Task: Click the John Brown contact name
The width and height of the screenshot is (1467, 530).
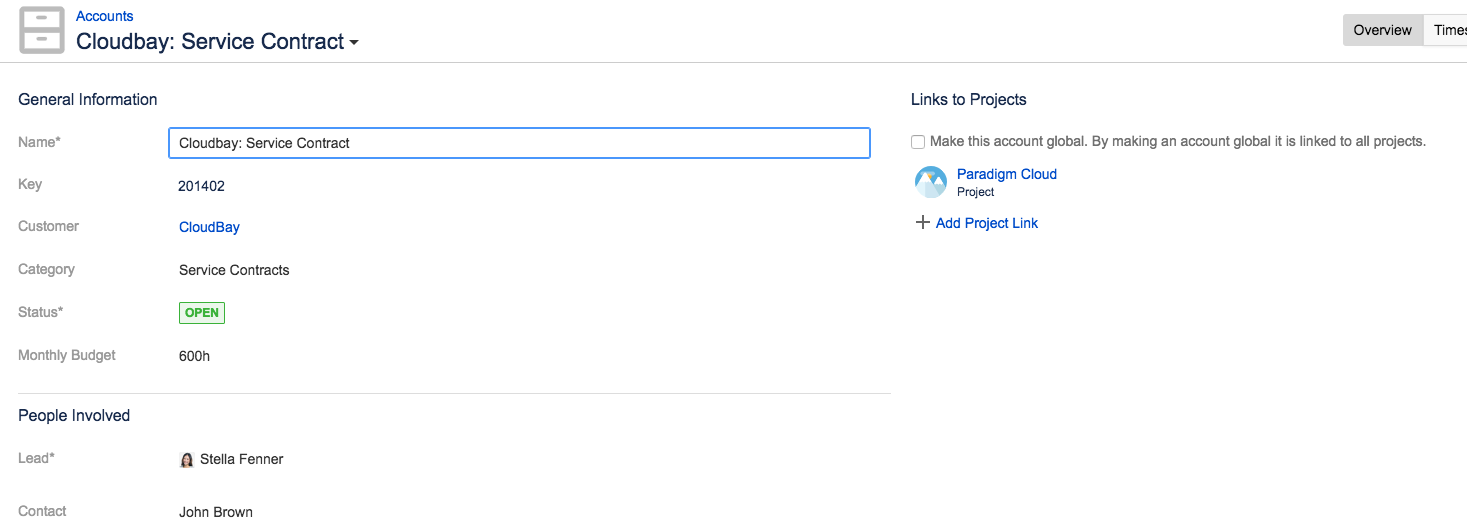Action: pos(216,512)
